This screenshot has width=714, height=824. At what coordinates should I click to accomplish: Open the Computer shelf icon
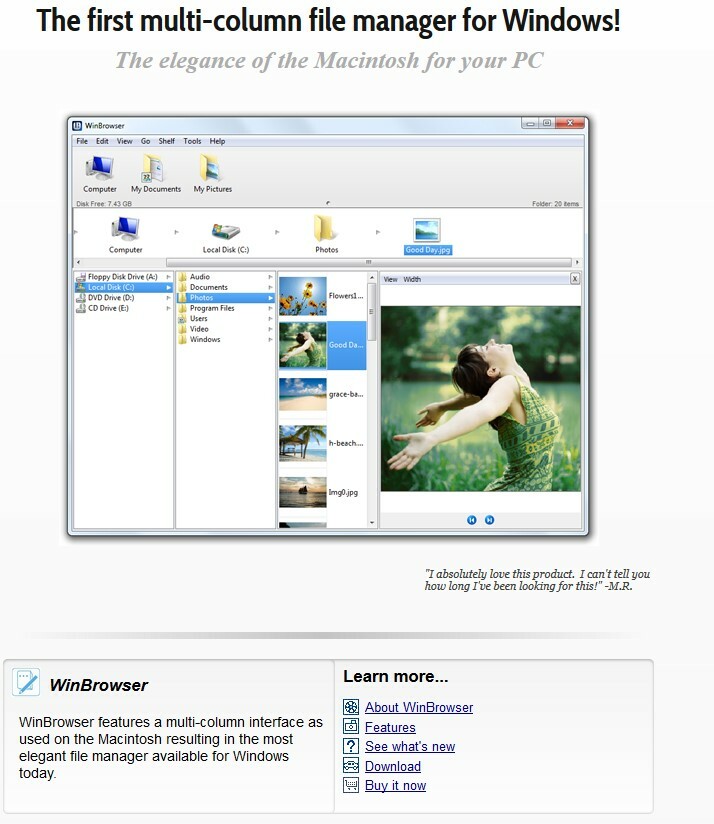click(x=99, y=174)
